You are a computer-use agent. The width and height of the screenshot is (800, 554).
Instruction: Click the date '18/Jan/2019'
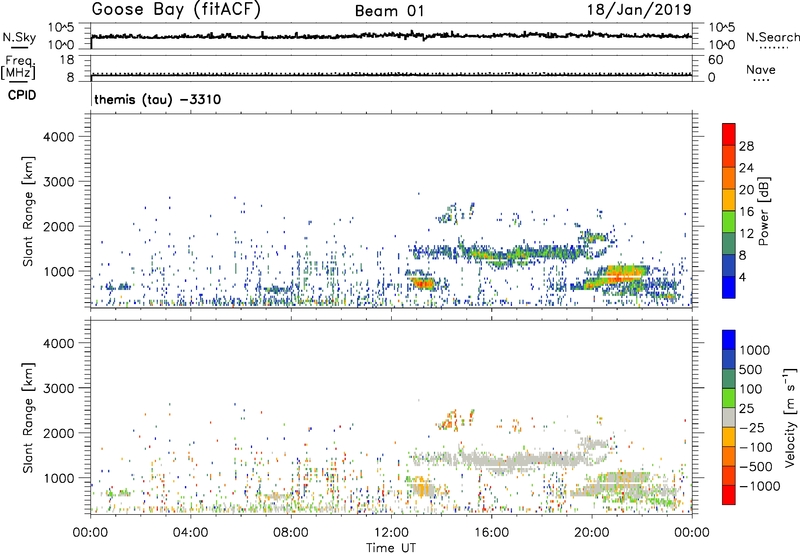[639, 10]
